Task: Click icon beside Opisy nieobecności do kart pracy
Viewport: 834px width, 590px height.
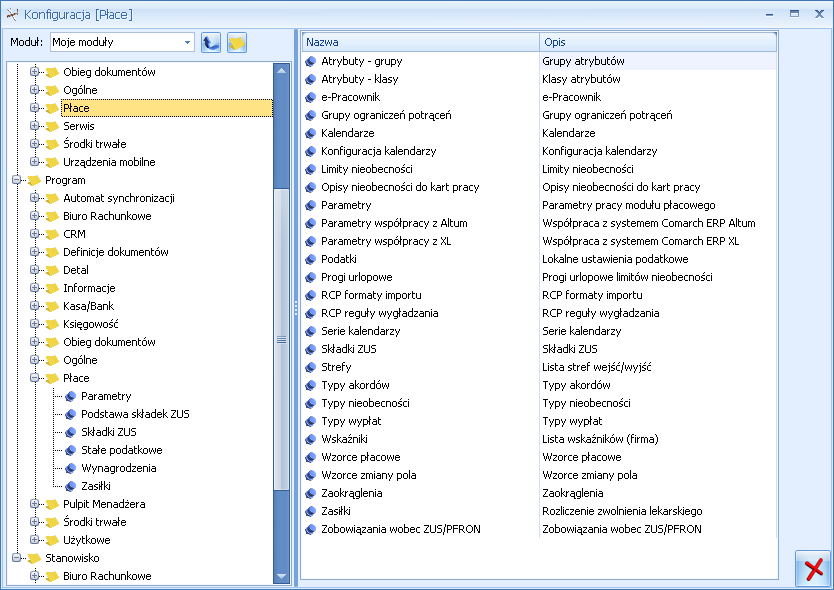Action: pos(311,187)
